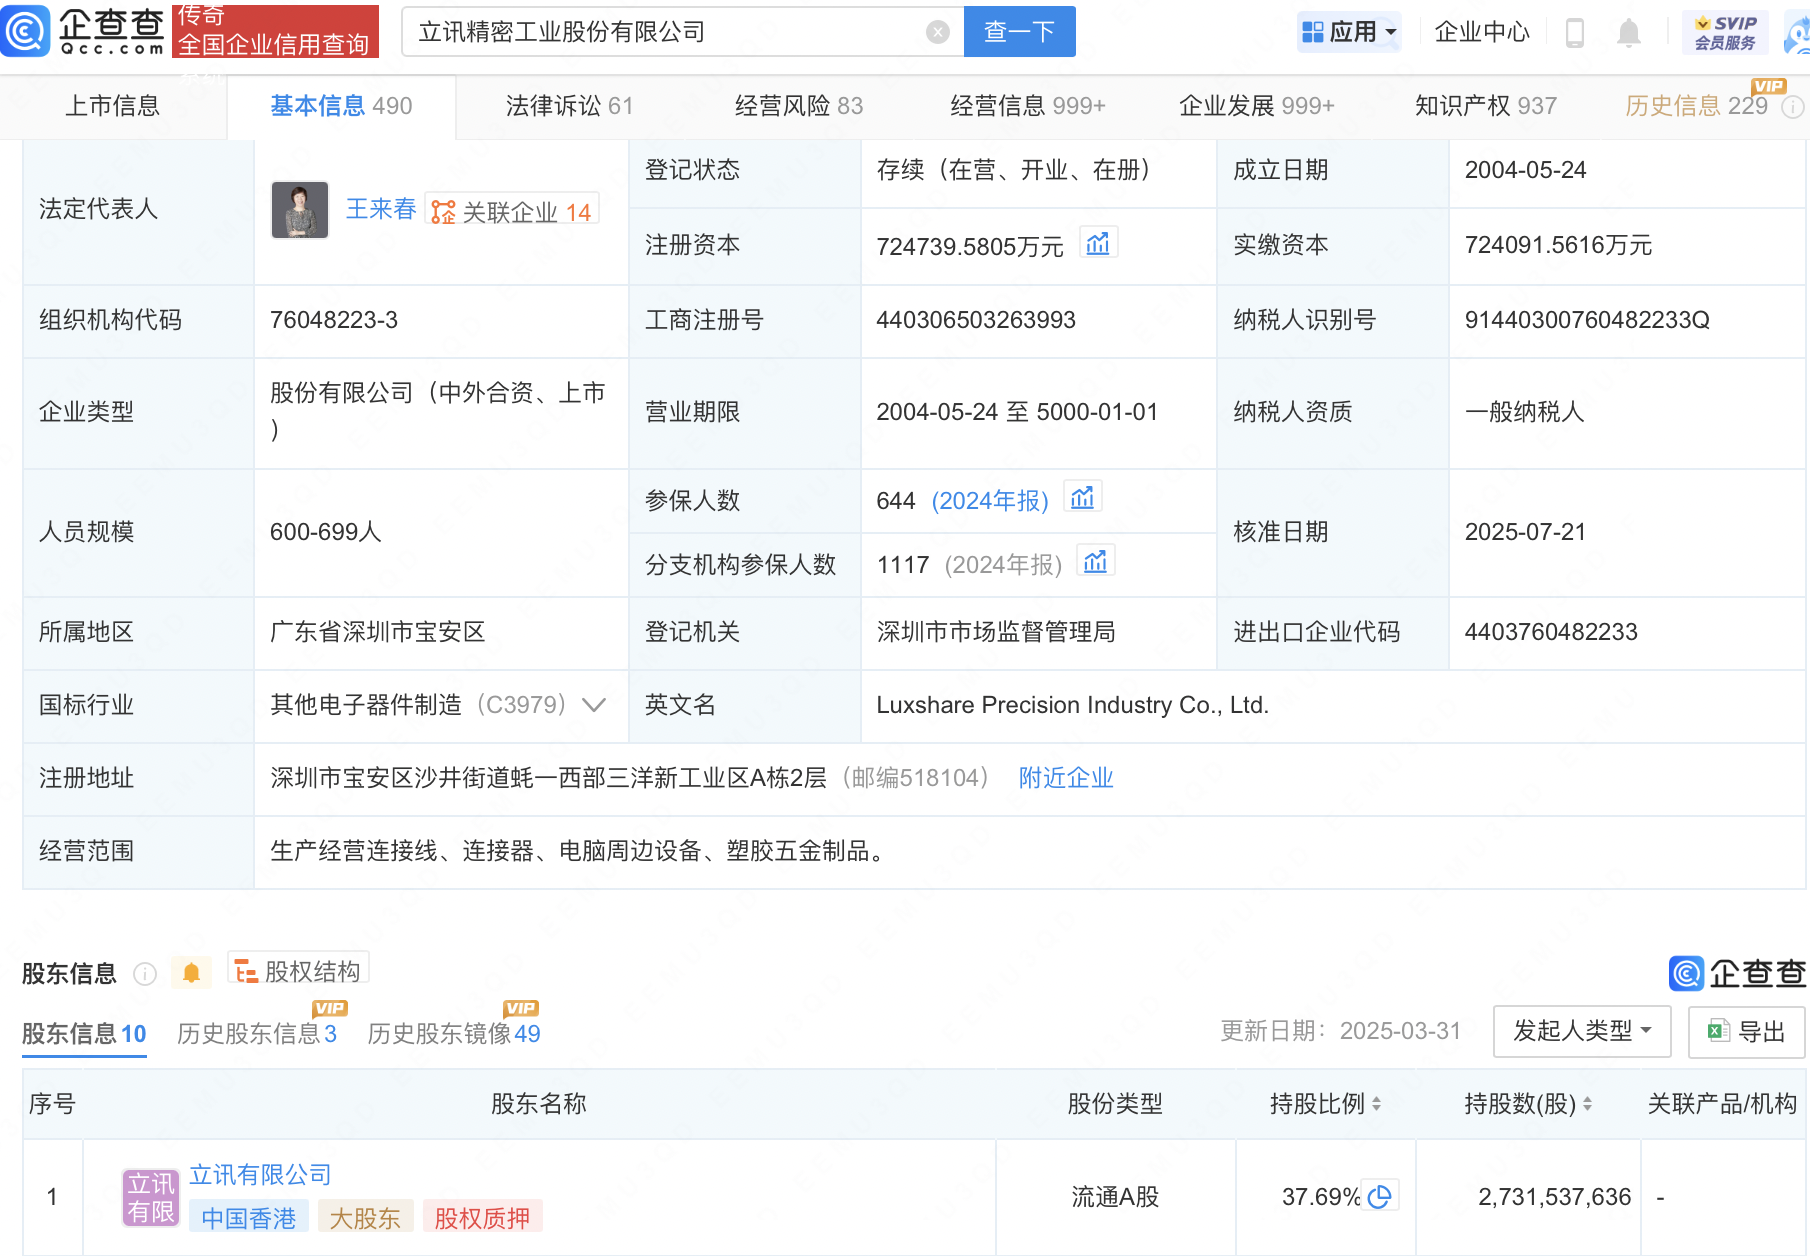The image size is (1810, 1256).
Task: Click the 广东省深圳市宝安区 region cell
Action: 441,632
